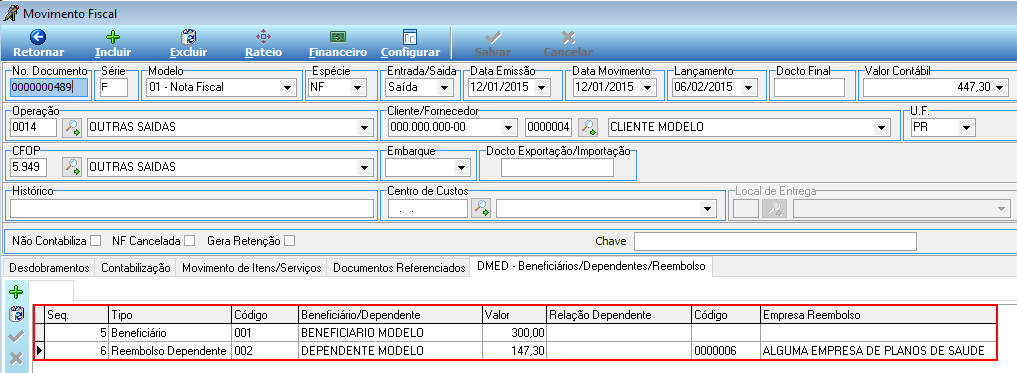Expand the Embarque dropdown
1017x373 pixels.
(x=462, y=168)
